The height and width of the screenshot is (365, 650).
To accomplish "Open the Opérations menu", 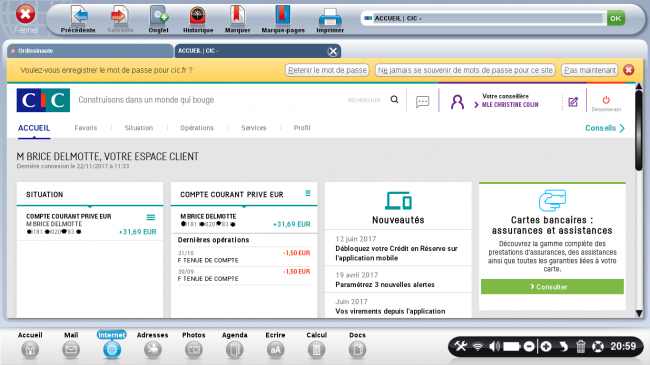I will (x=197, y=128).
